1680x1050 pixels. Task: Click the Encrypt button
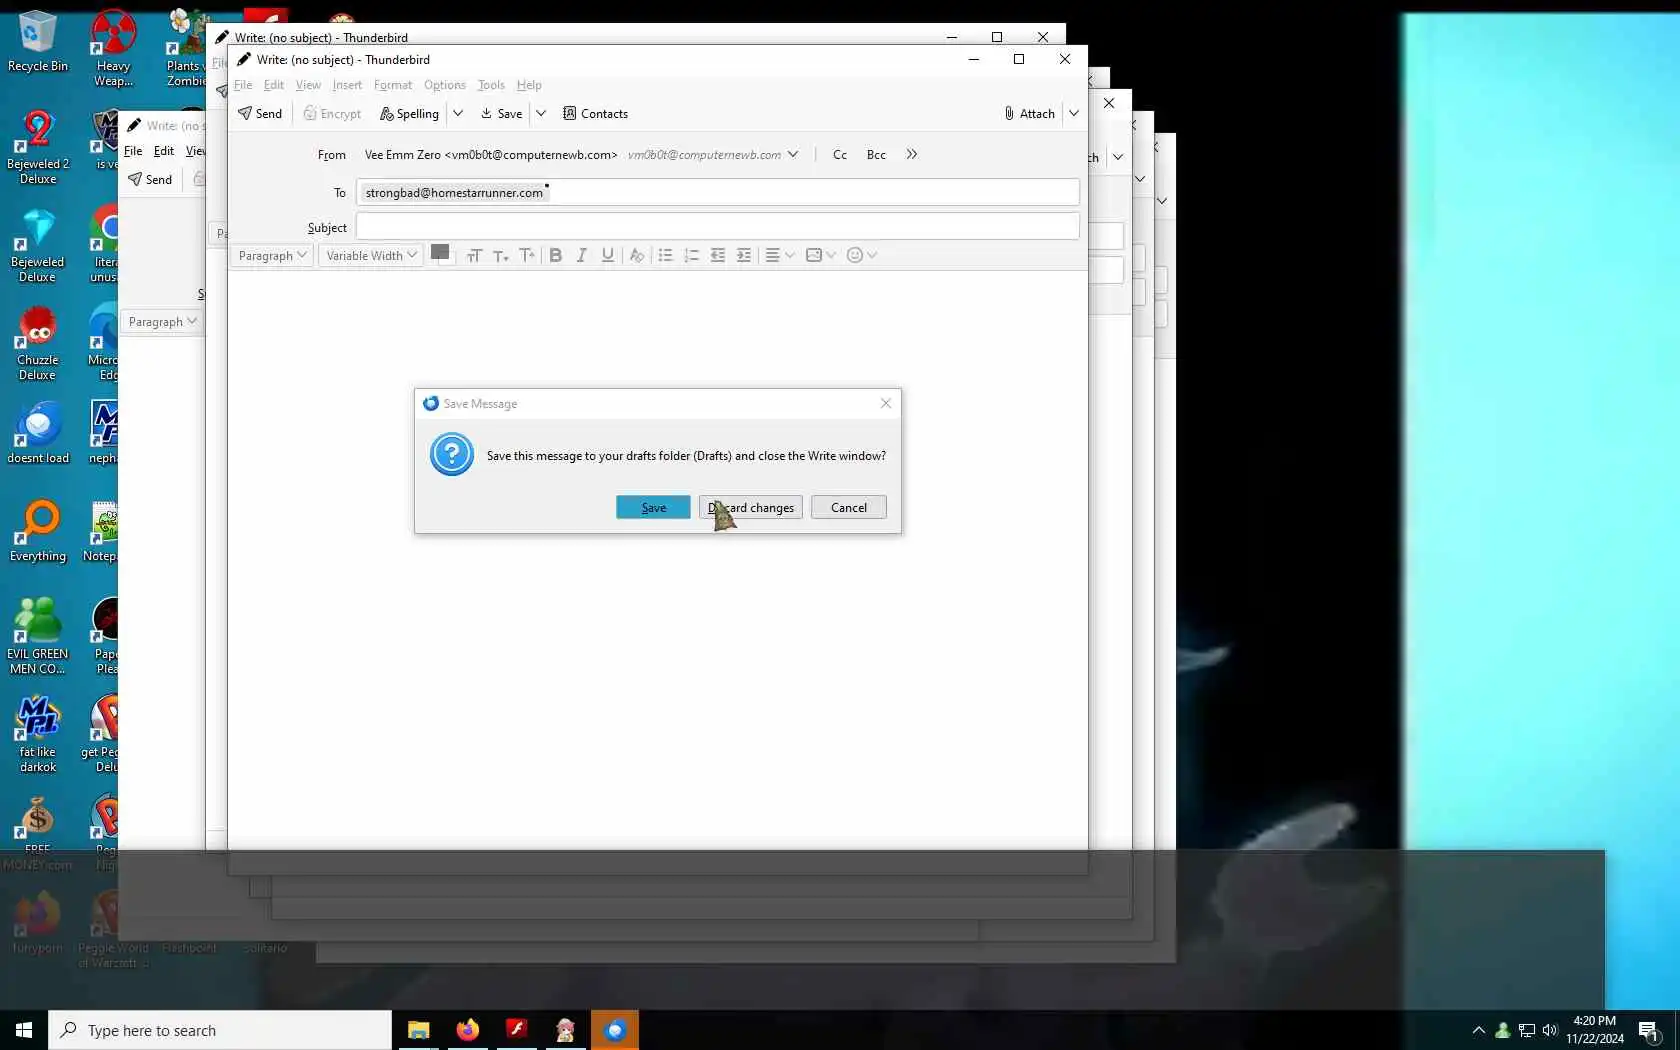pyautogui.click(x=332, y=113)
